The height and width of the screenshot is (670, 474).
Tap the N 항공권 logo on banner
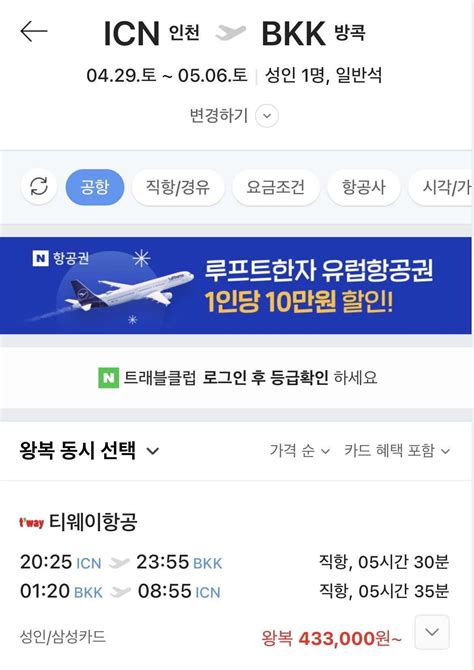[61, 258]
